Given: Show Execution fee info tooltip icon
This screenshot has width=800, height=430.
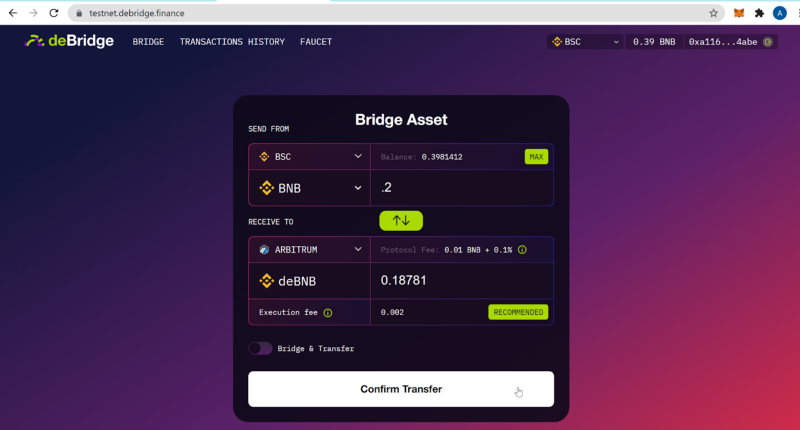Looking at the screenshot, I should coord(328,313).
